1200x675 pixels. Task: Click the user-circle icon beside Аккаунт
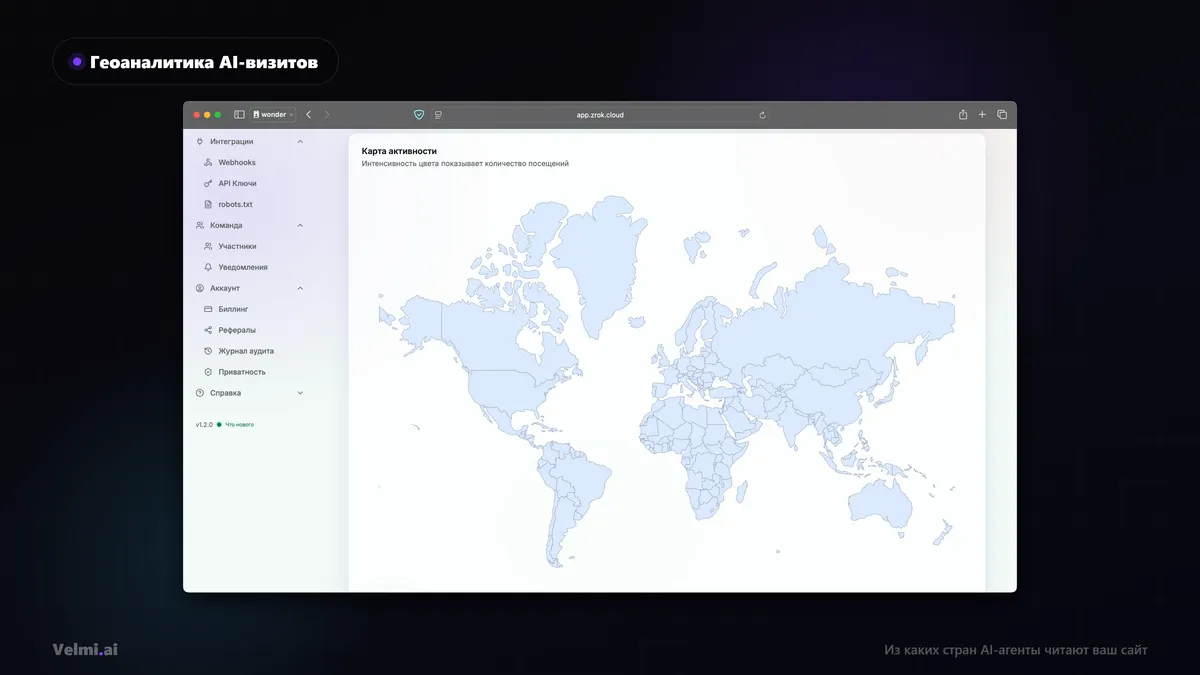[x=200, y=288]
